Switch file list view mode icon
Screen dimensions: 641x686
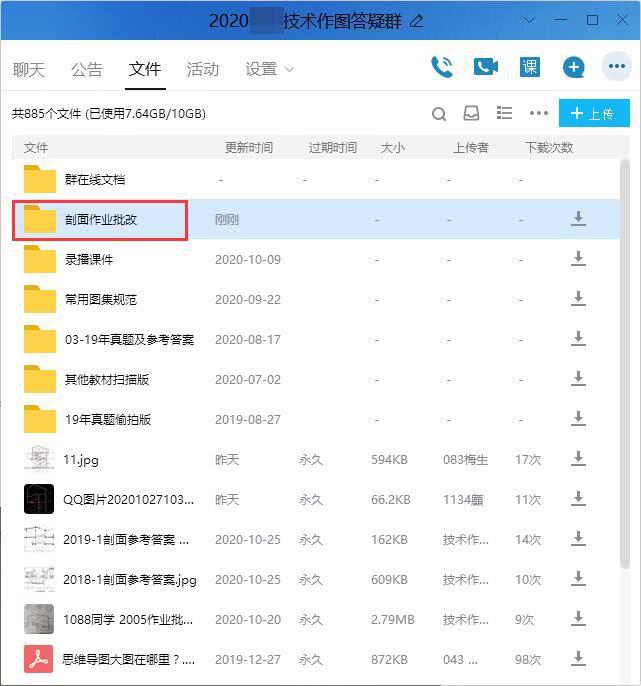tap(504, 113)
